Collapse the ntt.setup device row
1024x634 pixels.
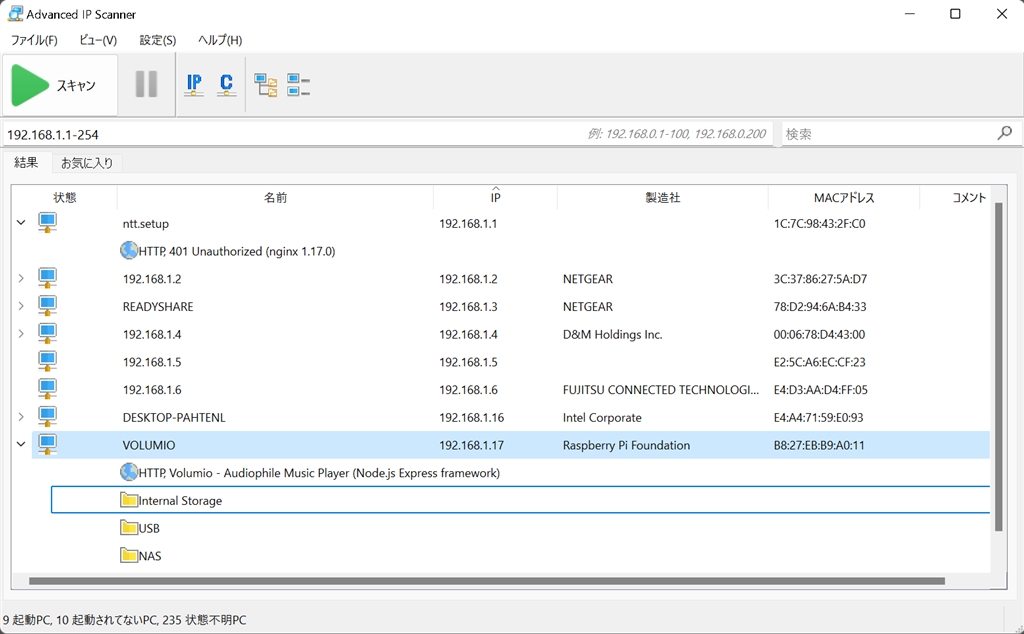[x=21, y=223]
